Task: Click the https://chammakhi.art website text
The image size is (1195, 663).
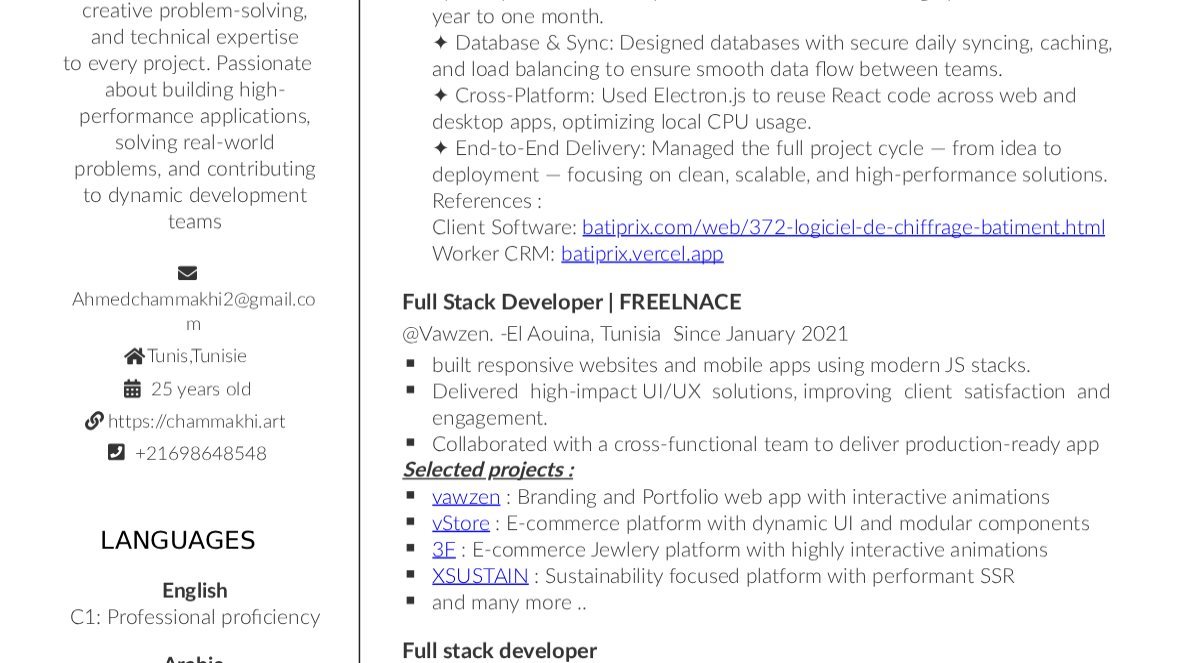Action: pyautogui.click(x=196, y=421)
